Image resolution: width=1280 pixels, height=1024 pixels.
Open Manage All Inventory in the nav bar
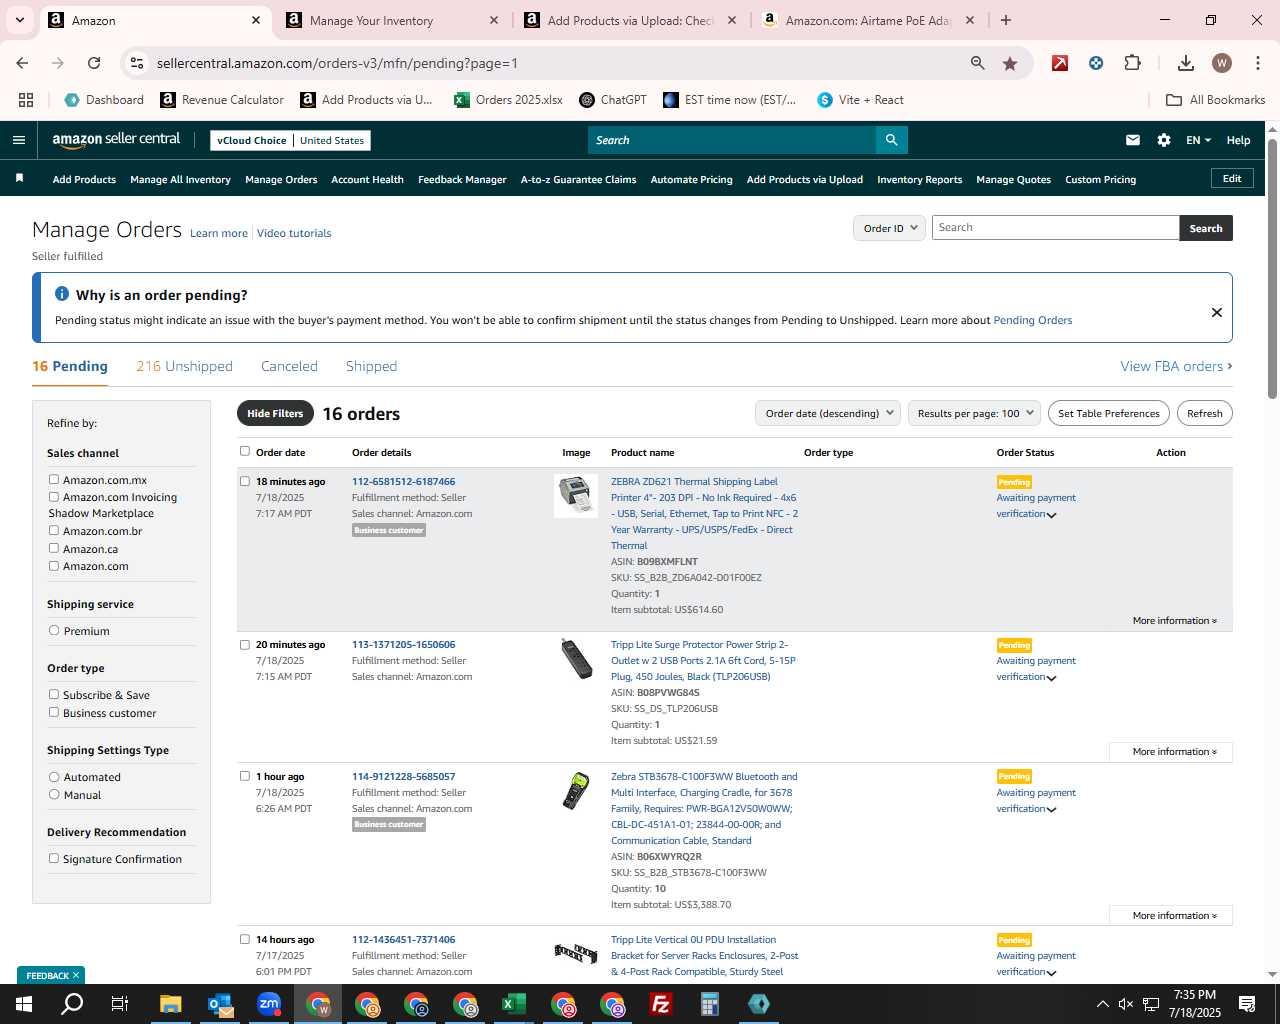pyautogui.click(x=180, y=180)
